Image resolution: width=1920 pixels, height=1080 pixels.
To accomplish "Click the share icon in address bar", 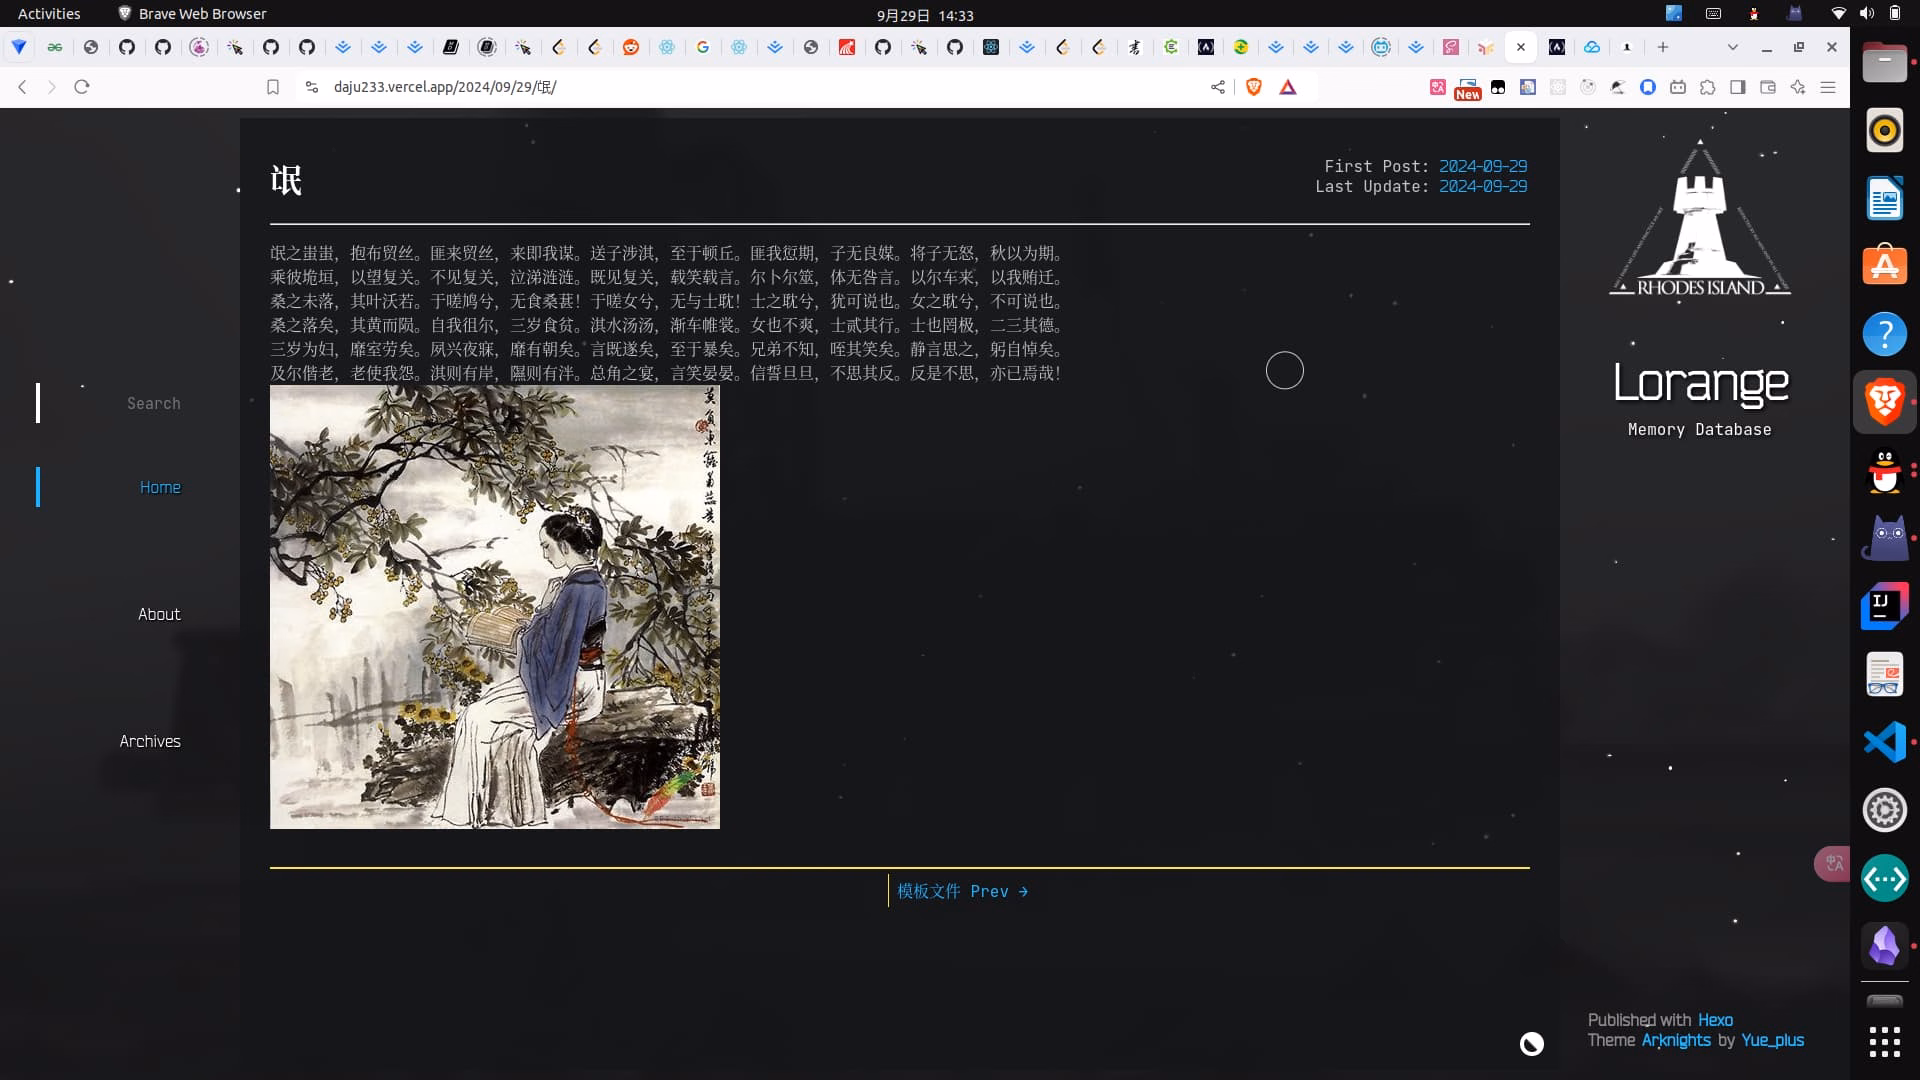I will tap(1218, 87).
